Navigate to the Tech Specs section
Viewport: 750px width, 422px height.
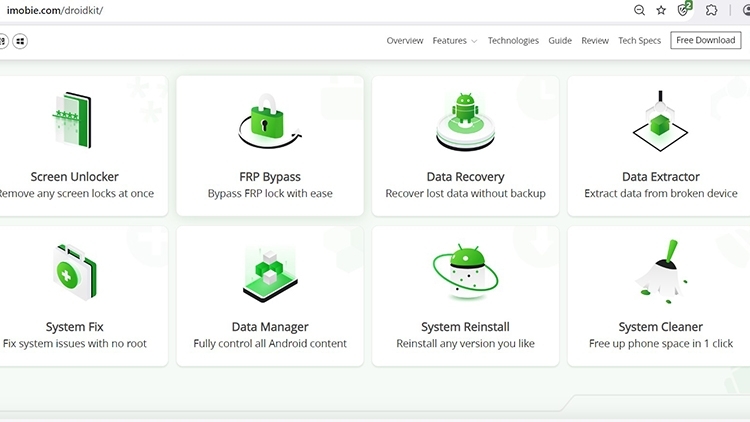(640, 41)
